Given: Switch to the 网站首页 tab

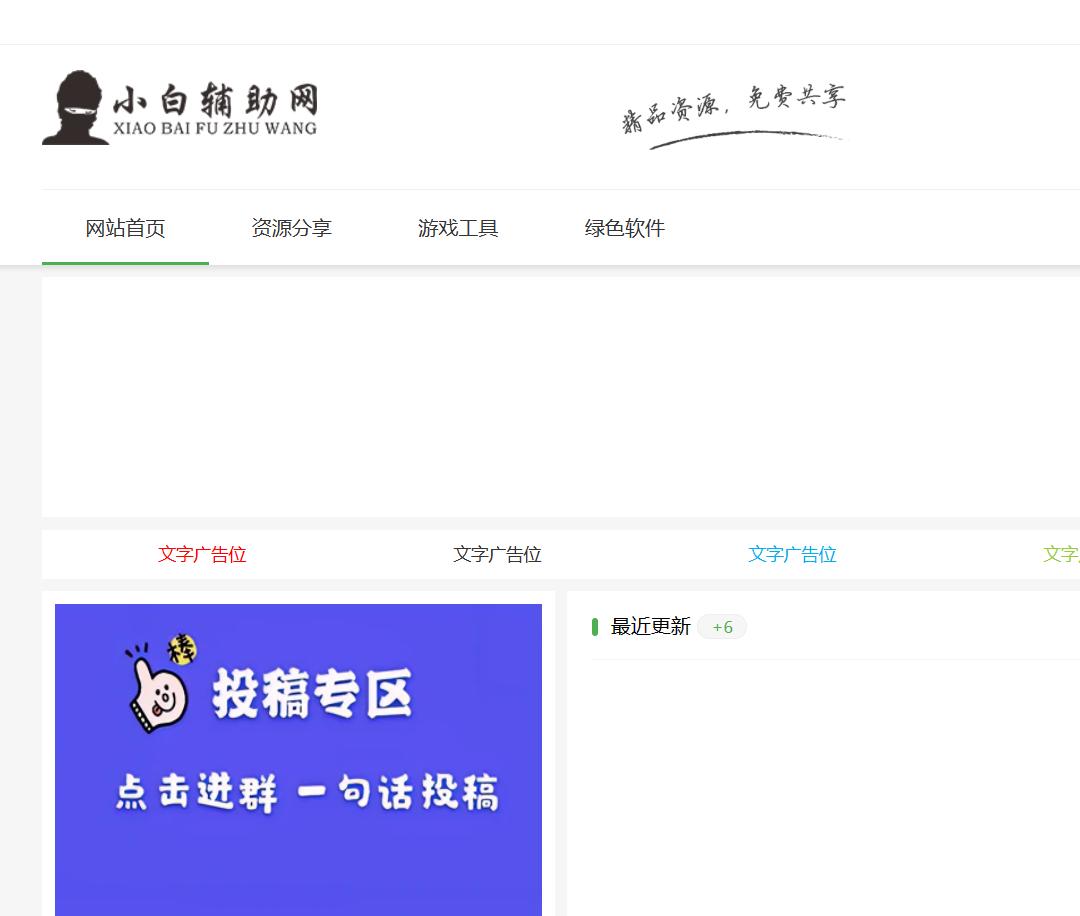Looking at the screenshot, I should click(125, 228).
